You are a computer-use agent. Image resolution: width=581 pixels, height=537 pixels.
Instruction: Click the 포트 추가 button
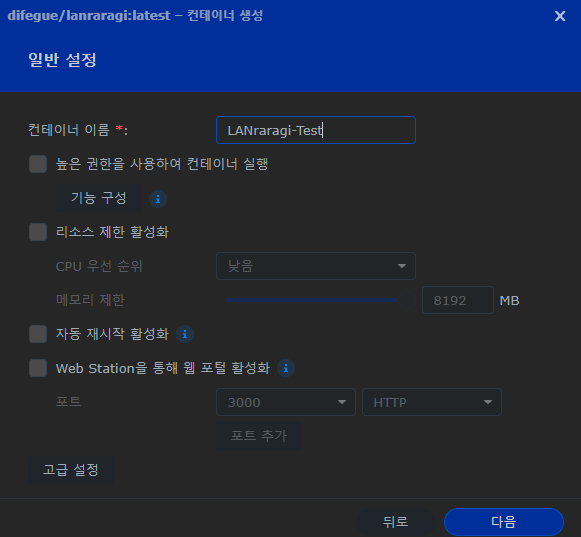pyautogui.click(x=259, y=436)
